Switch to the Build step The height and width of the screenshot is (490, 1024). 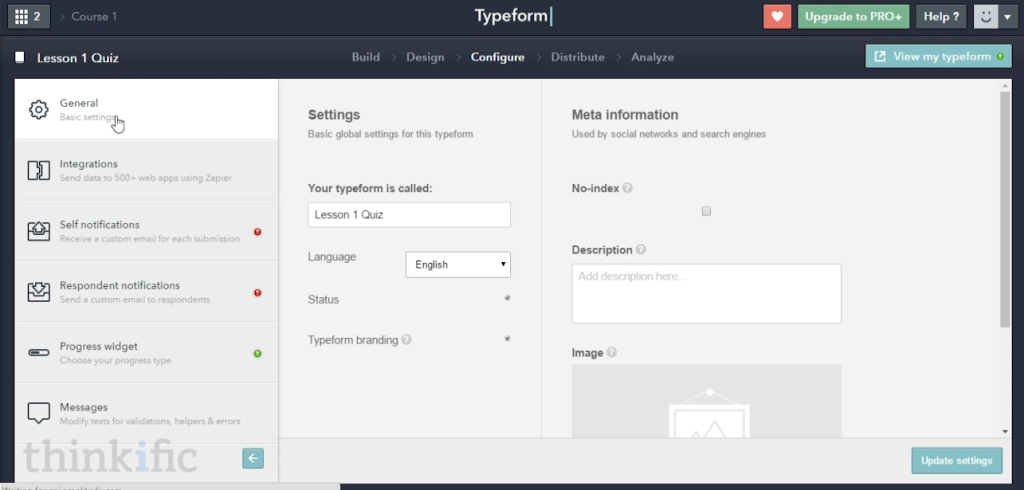(366, 57)
